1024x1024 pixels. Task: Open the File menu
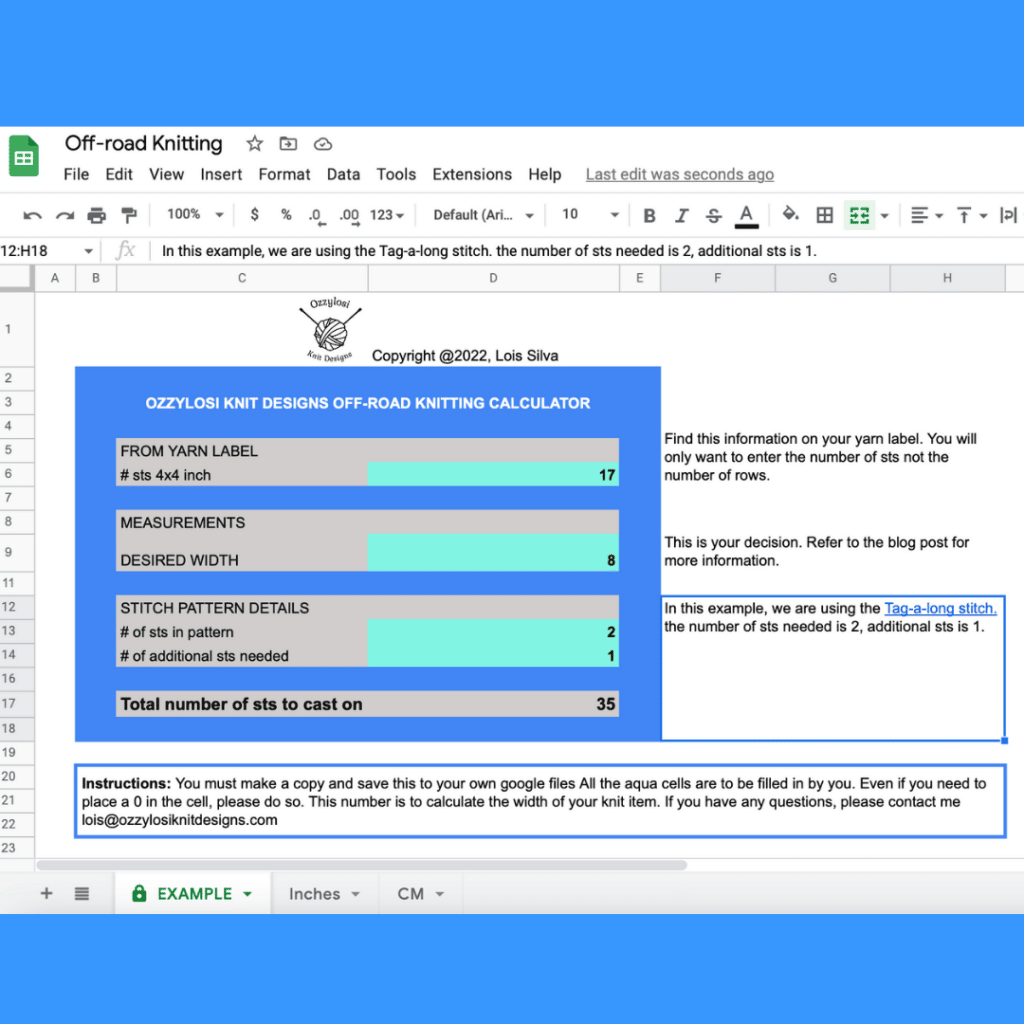76,174
